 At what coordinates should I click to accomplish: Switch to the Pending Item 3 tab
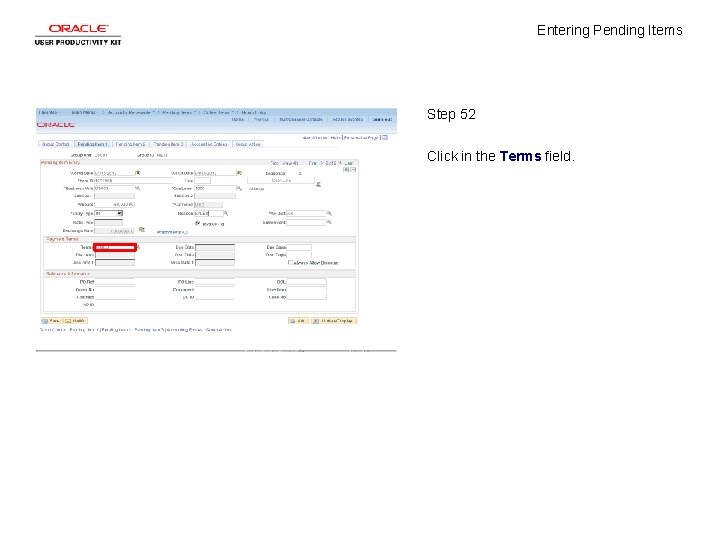click(168, 144)
